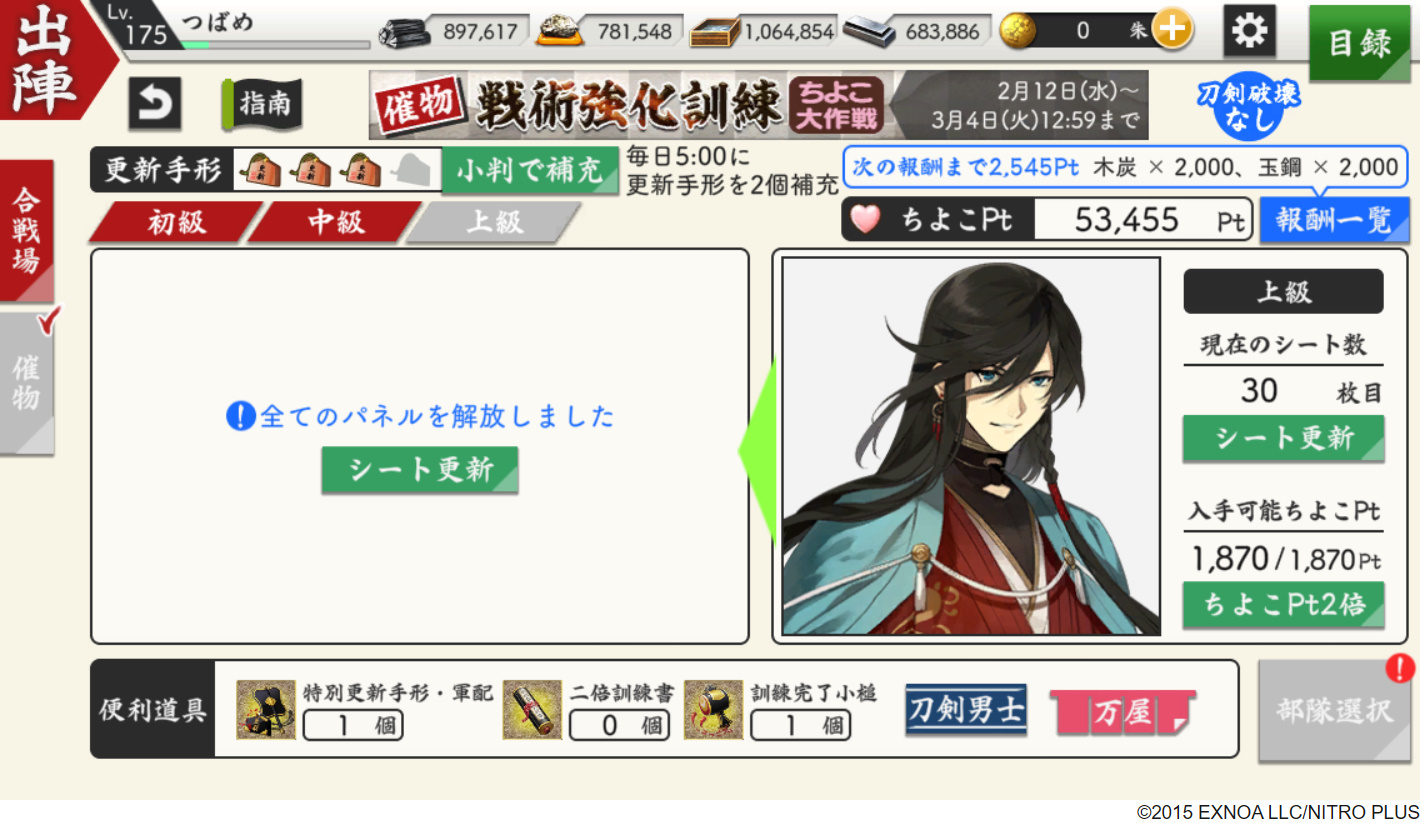Open the 万屋 shop dropdown
This screenshot has width=1420, height=823.
(1123, 713)
